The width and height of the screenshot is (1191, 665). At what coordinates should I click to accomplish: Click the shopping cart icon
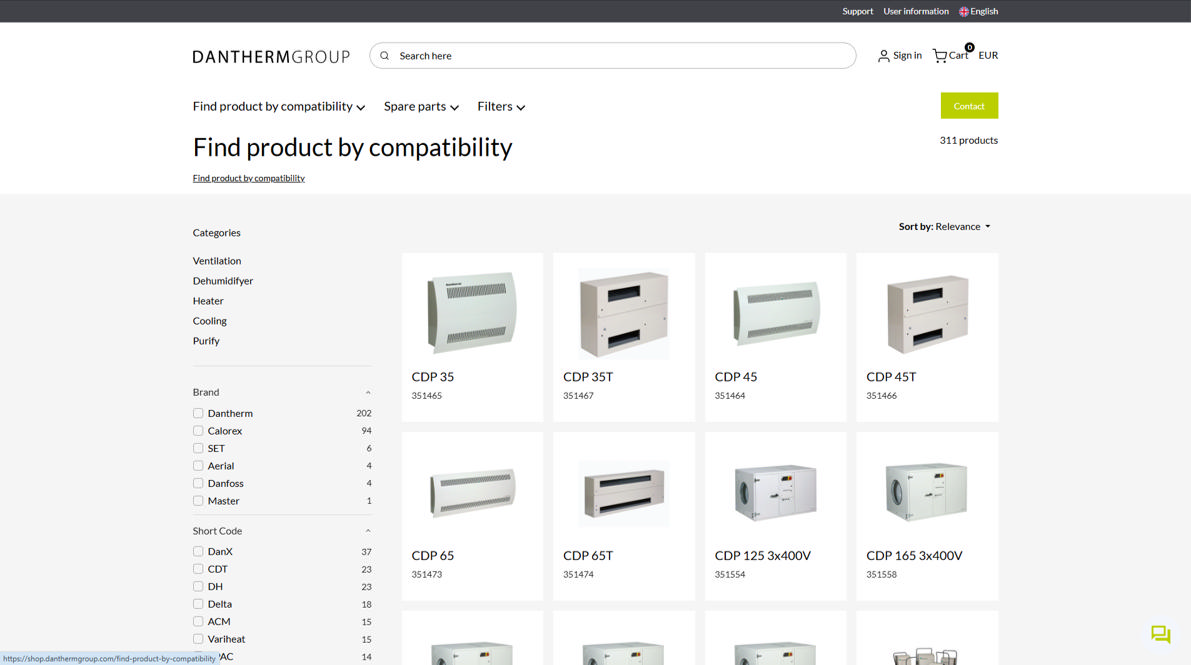(x=939, y=56)
